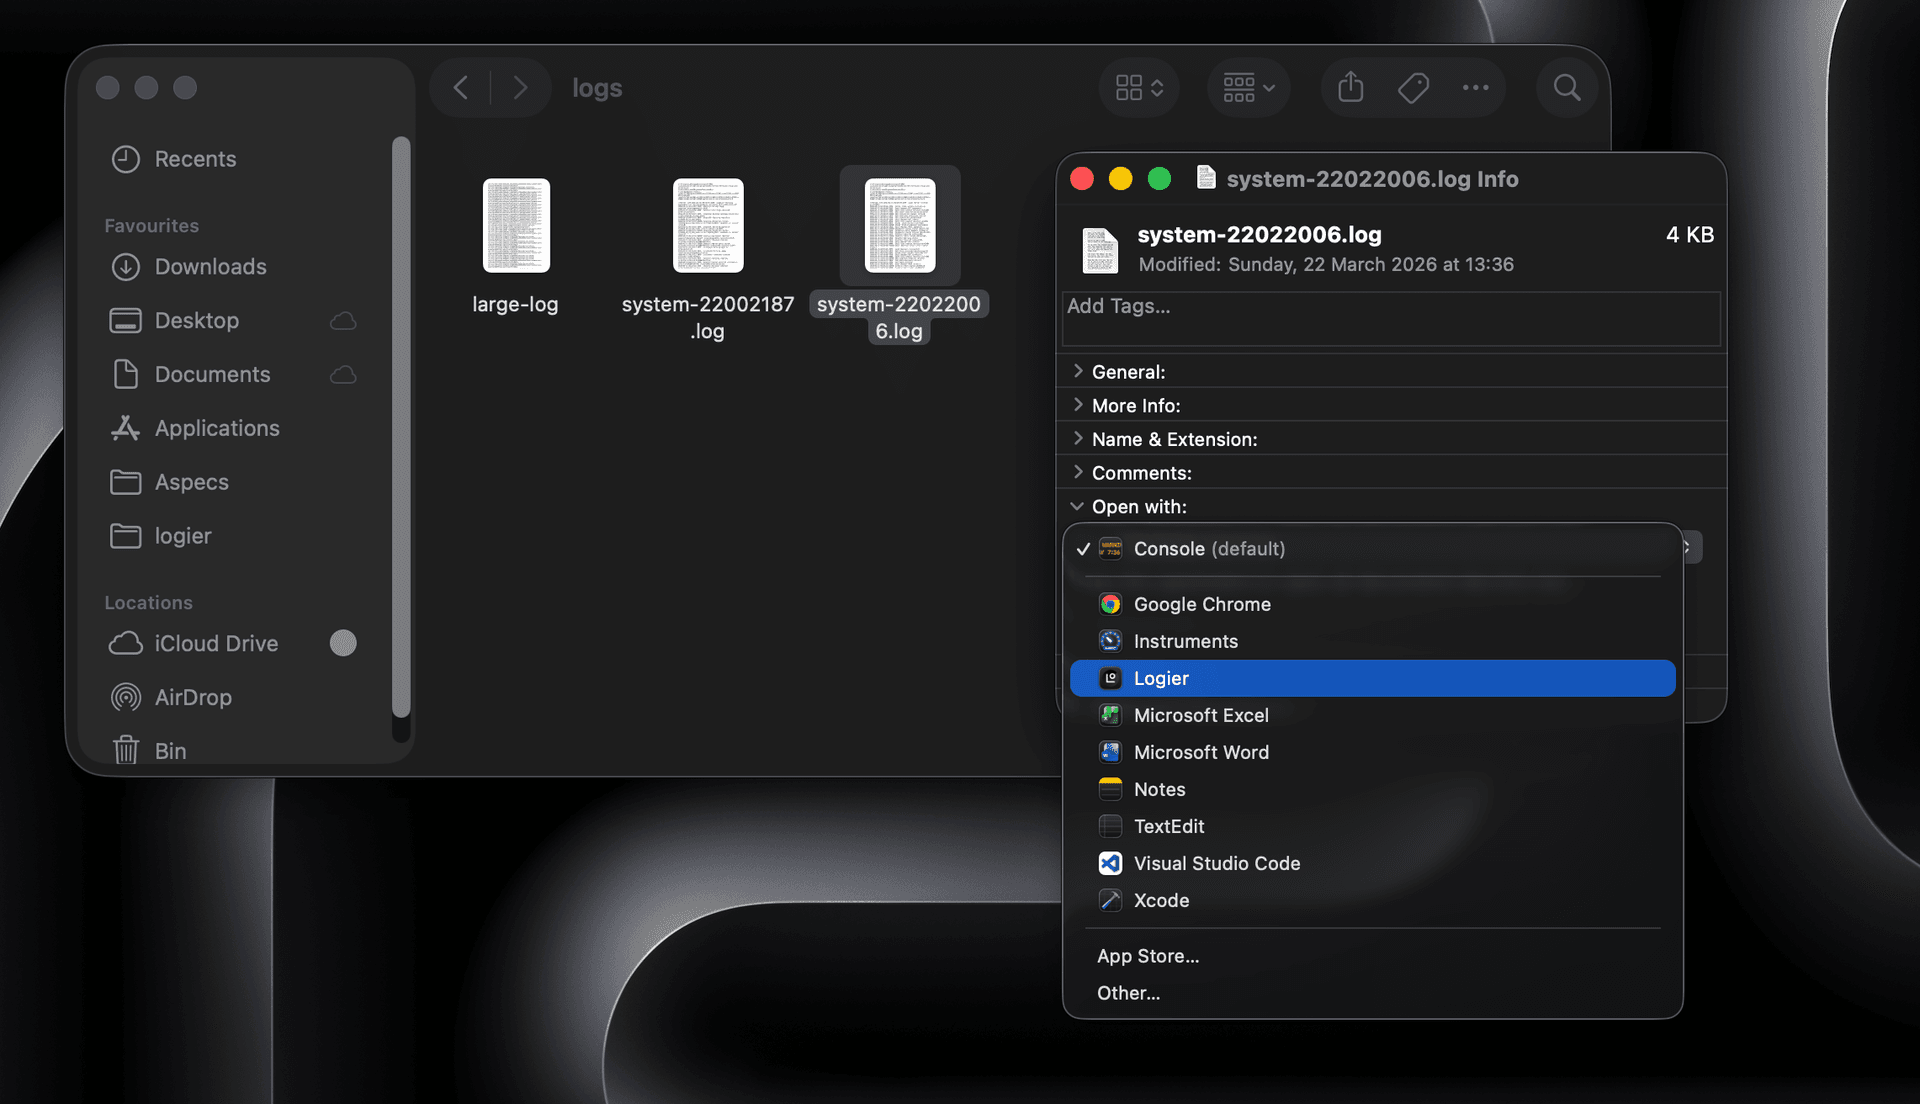Open the More actions ellipsis menu

(x=1475, y=88)
